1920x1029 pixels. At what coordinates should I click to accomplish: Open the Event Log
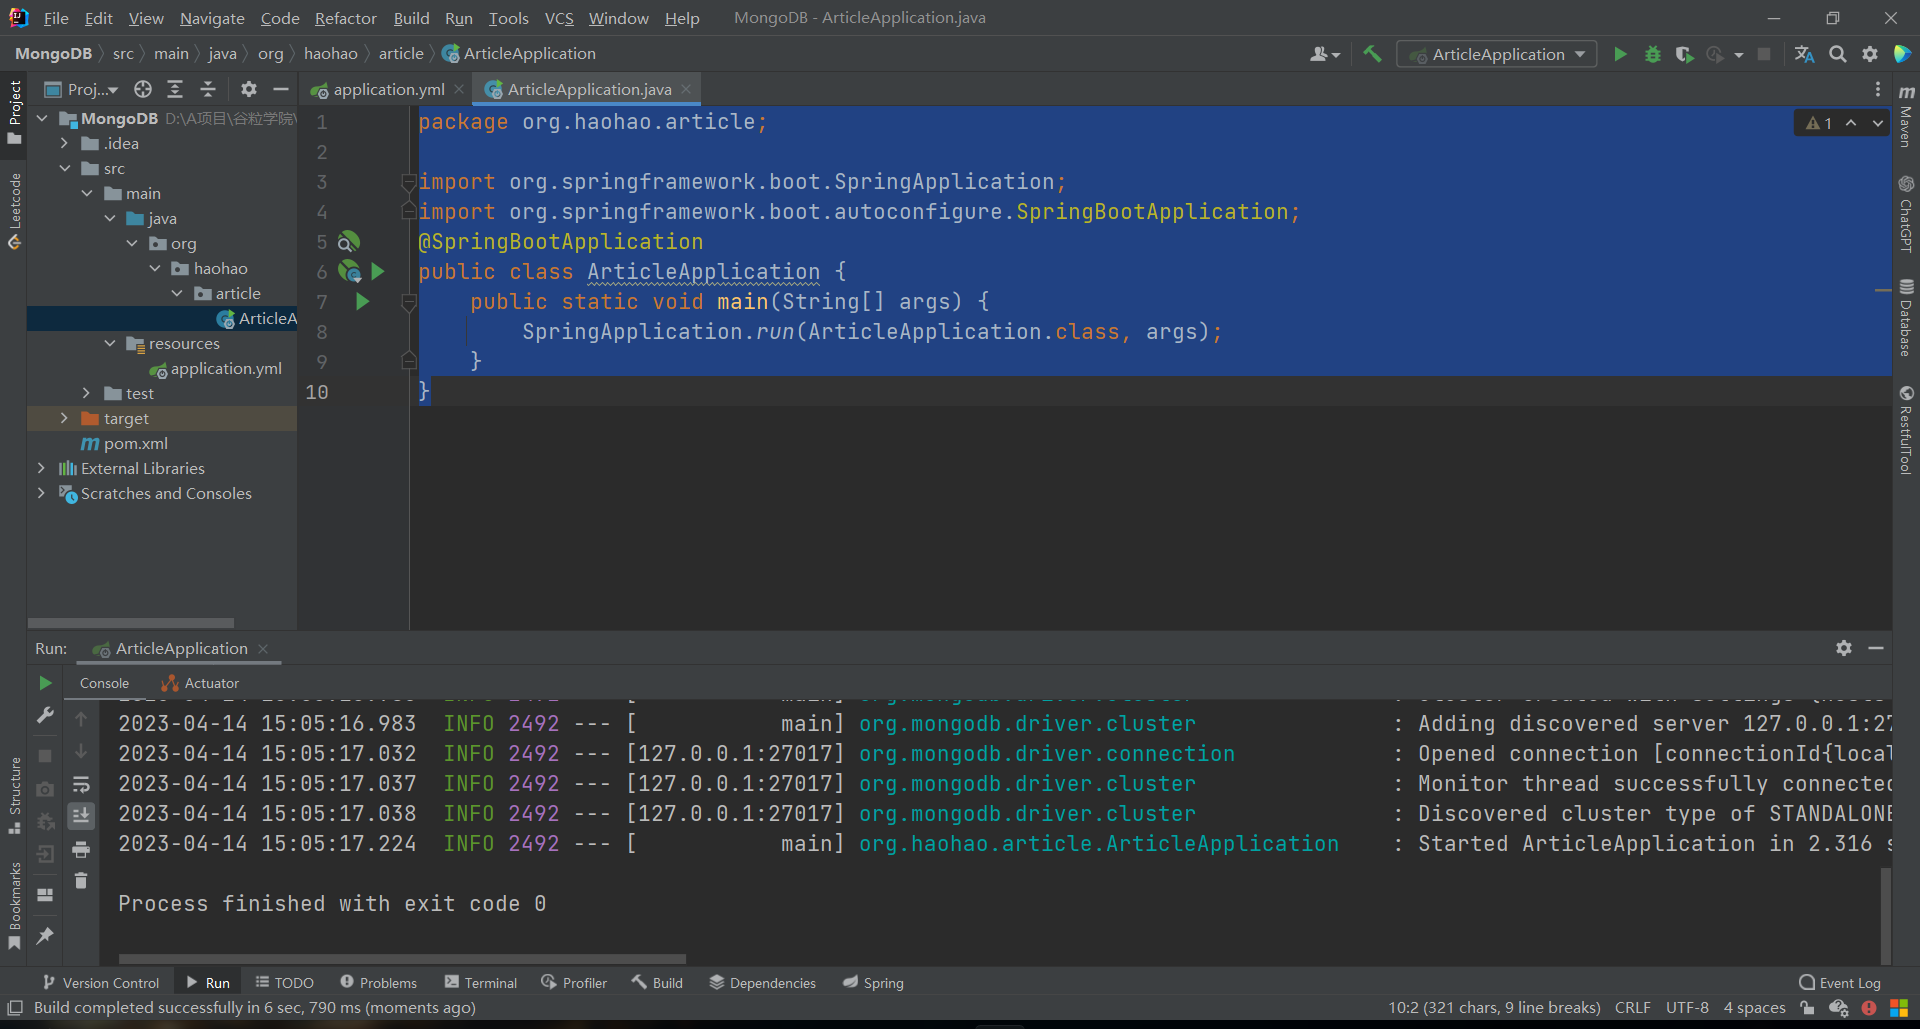[x=1840, y=983]
